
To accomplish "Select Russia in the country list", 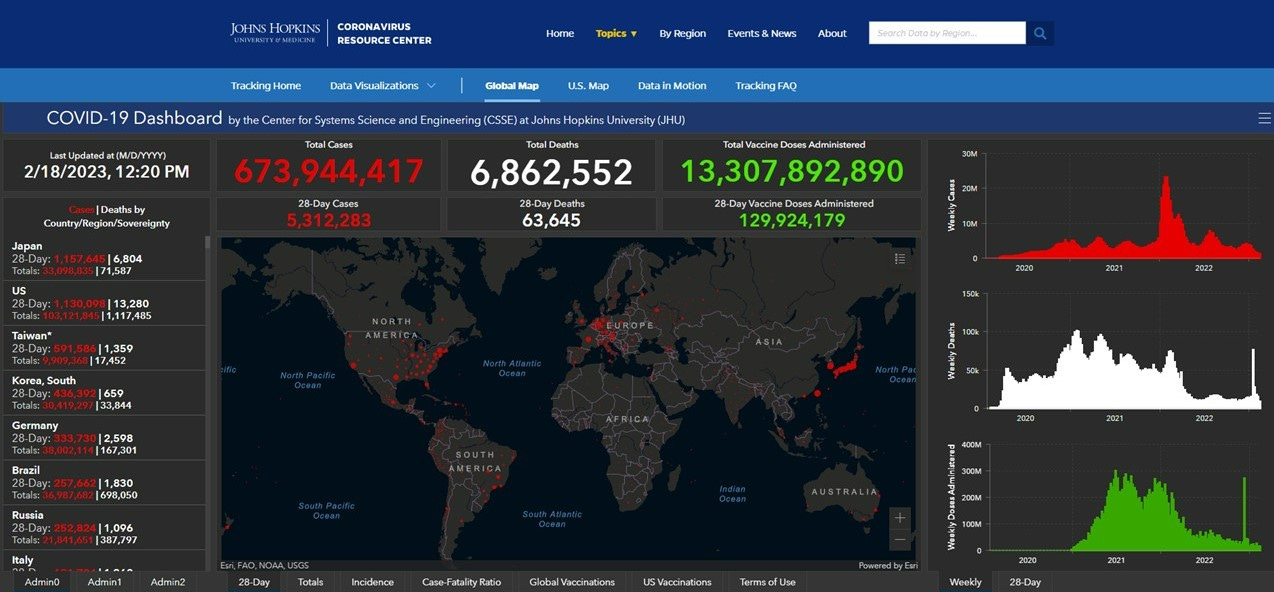I will 104,528.
